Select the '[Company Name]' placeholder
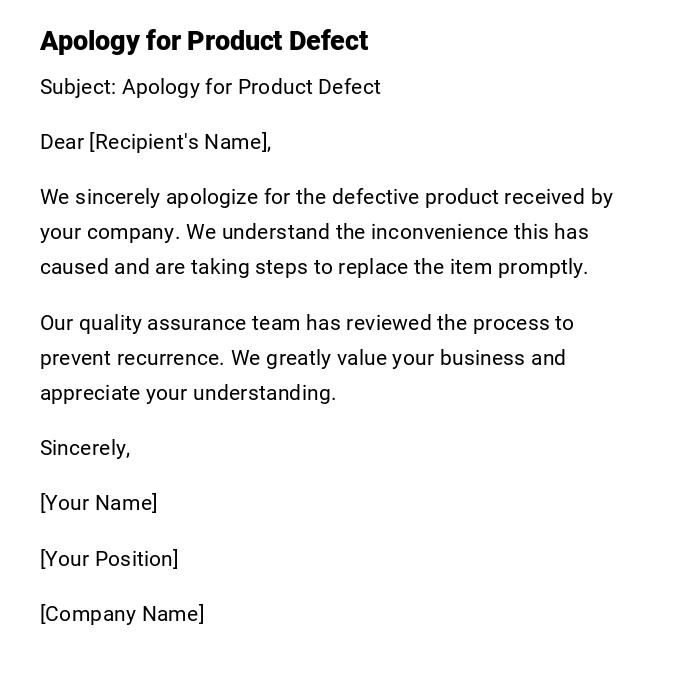This screenshot has width=700, height=676. (122, 614)
